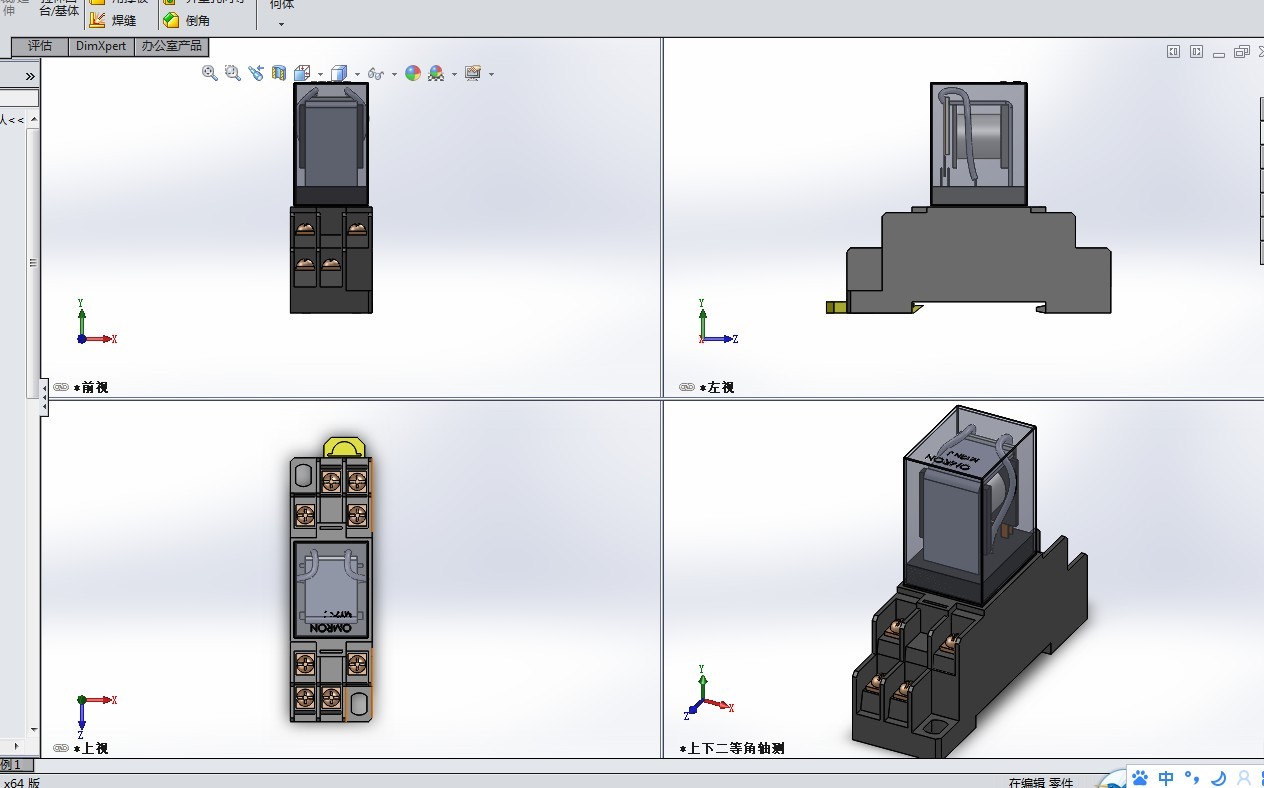Click the yellow clip in top view

343,447
